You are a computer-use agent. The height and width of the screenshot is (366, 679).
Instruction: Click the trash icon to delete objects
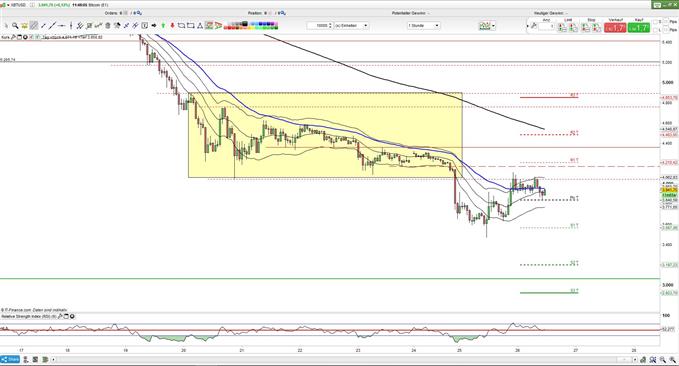click(108, 26)
